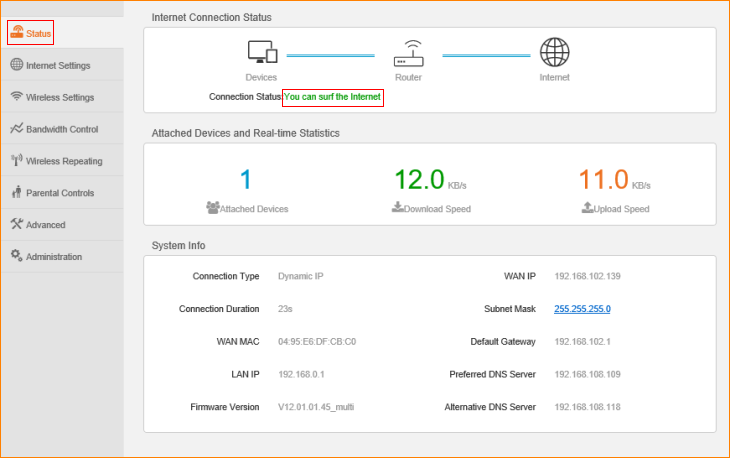Click the 255.255.255.0 subnet mask link
This screenshot has height=458, width=730.
coord(582,309)
